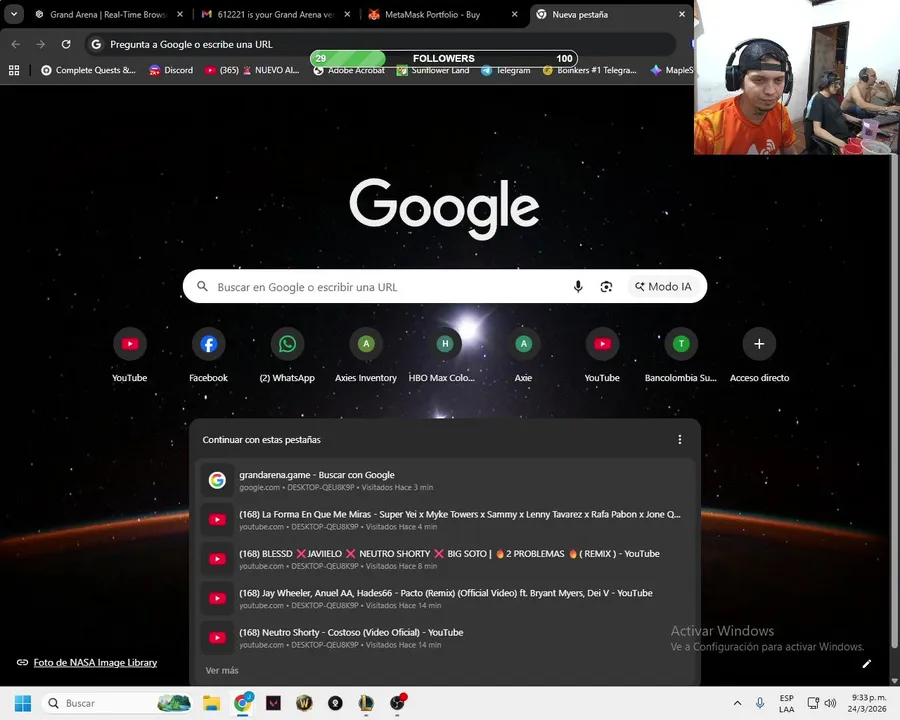Open the volume control in system tray
The width and height of the screenshot is (900, 720).
pos(831,703)
